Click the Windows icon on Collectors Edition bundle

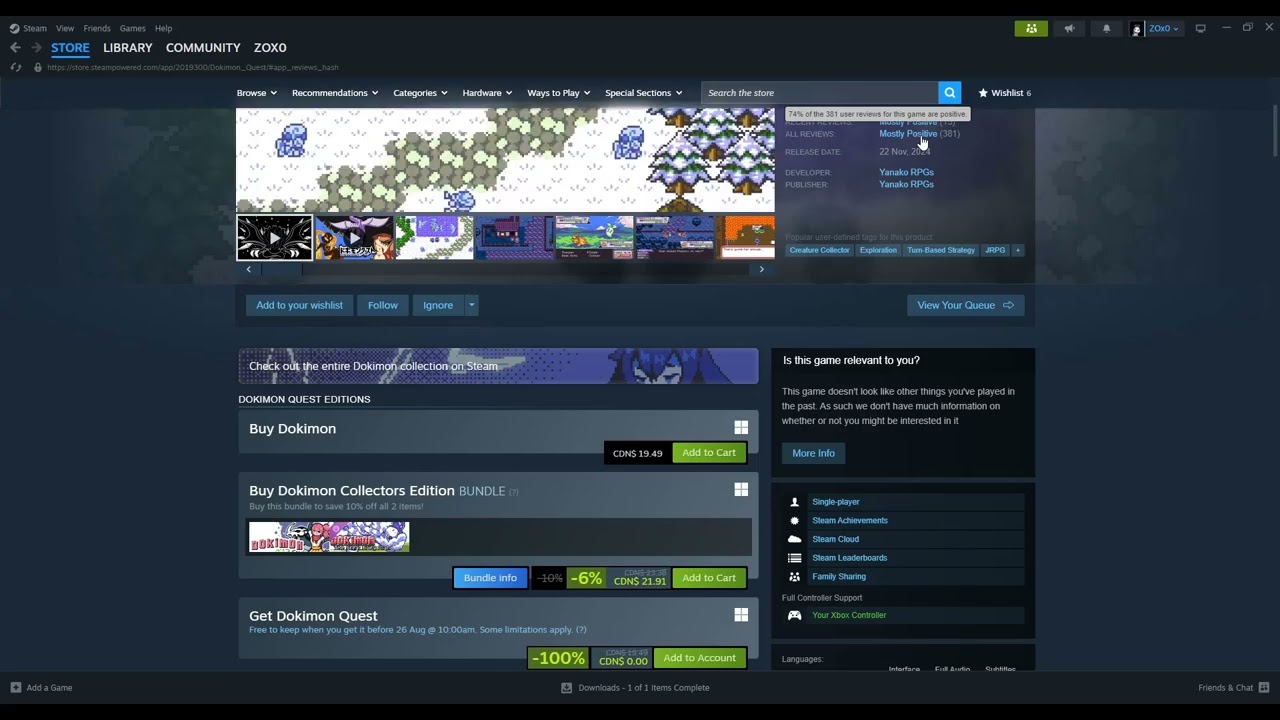(x=741, y=490)
